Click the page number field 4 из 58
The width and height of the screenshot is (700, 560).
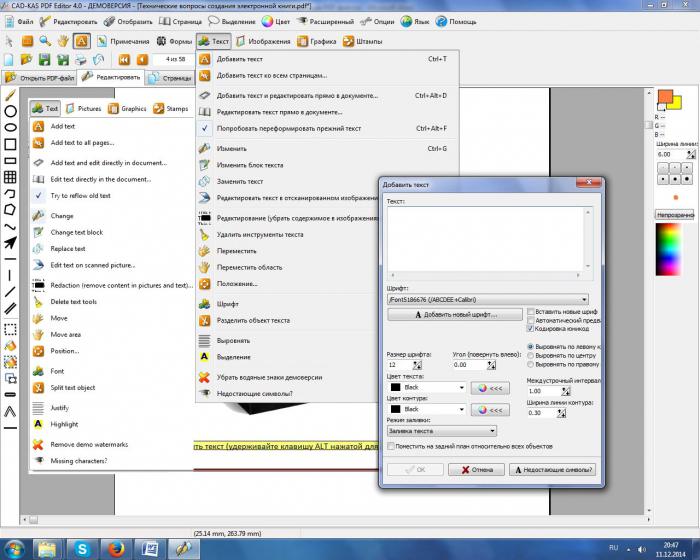[x=175, y=59]
